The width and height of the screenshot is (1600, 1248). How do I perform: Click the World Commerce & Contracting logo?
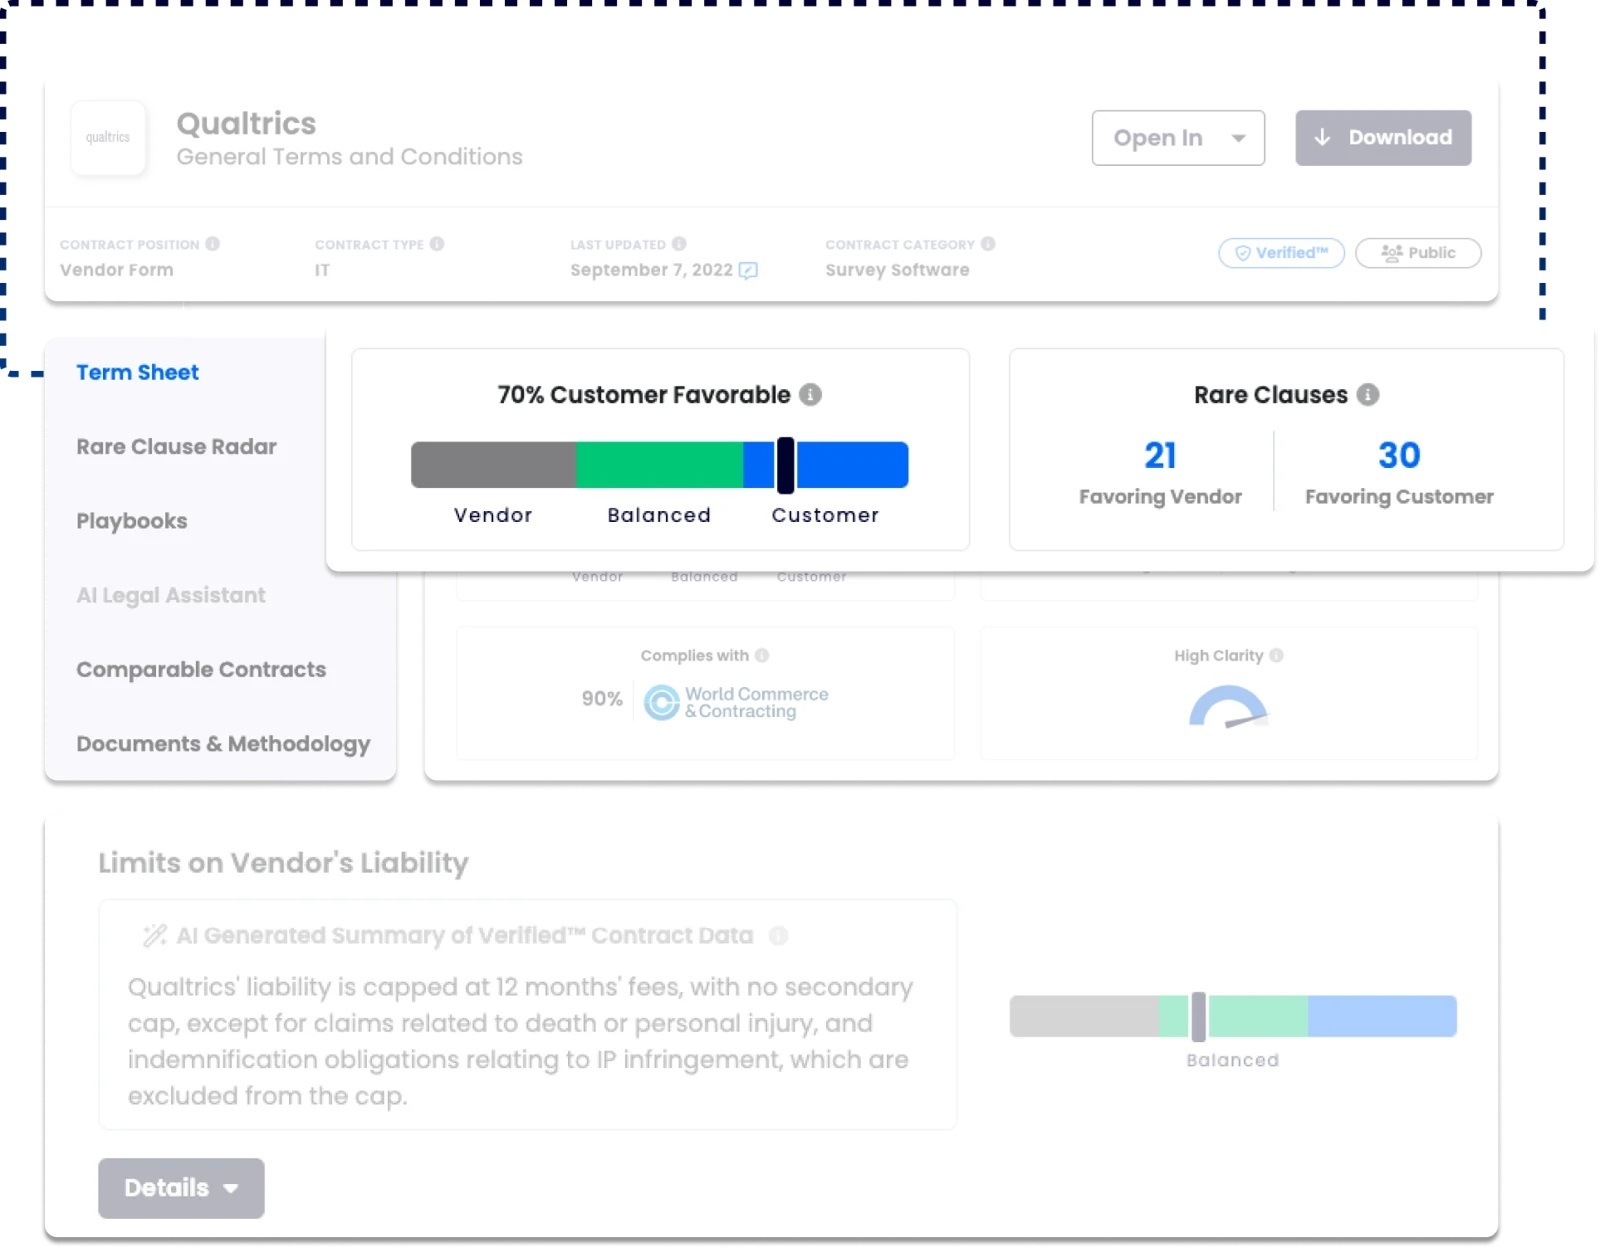[736, 702]
